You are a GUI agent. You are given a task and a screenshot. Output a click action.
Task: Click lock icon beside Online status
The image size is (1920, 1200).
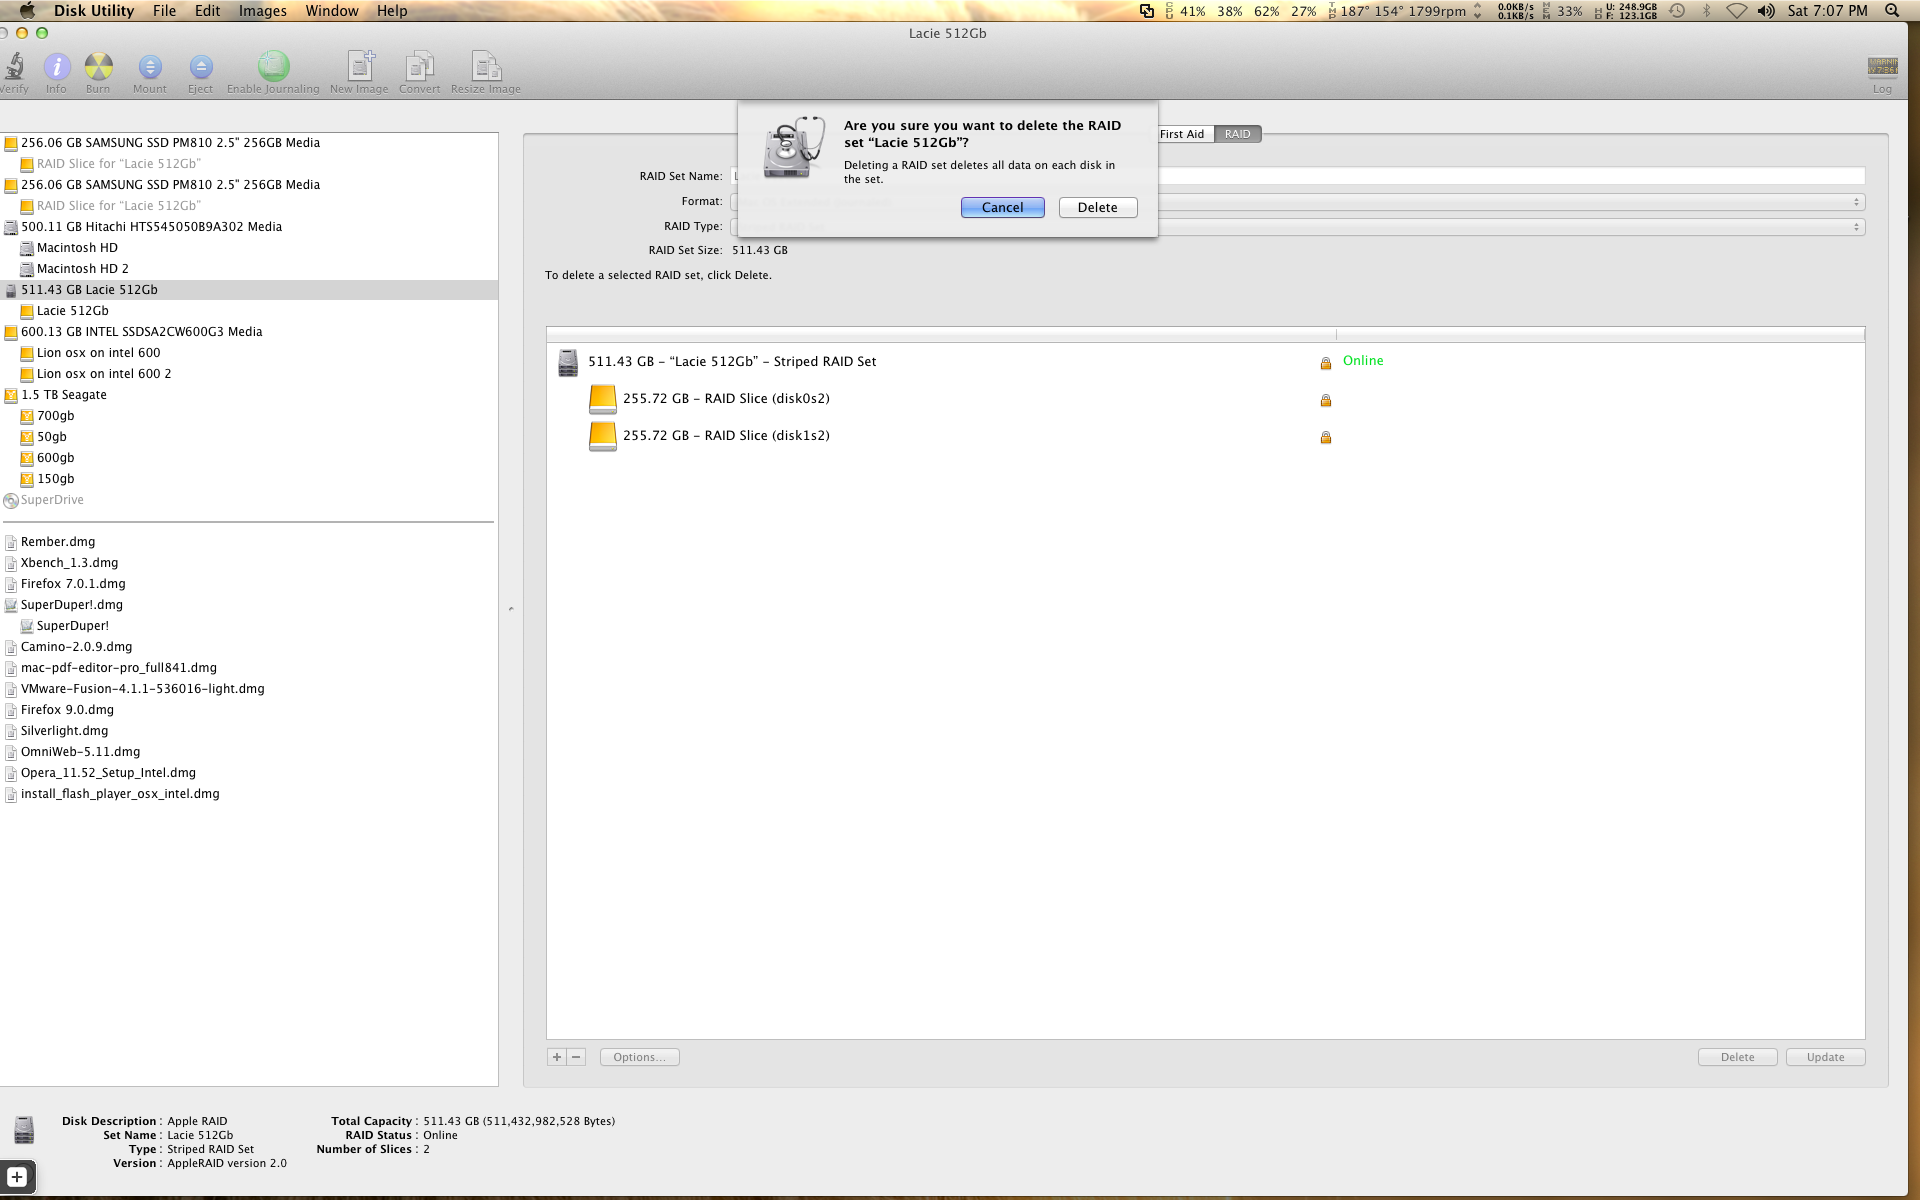tap(1326, 363)
